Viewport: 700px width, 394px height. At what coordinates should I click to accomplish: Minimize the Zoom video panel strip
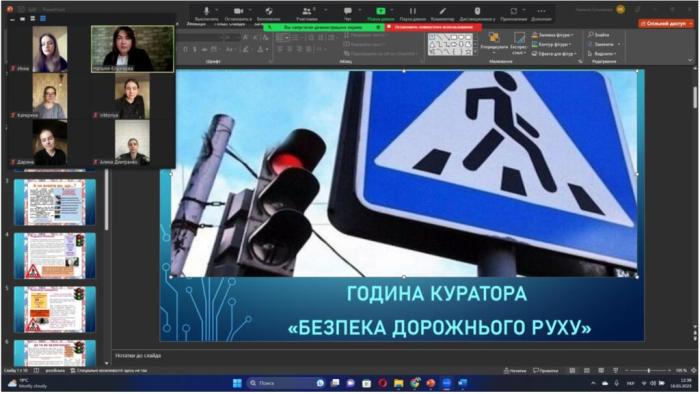[12, 19]
